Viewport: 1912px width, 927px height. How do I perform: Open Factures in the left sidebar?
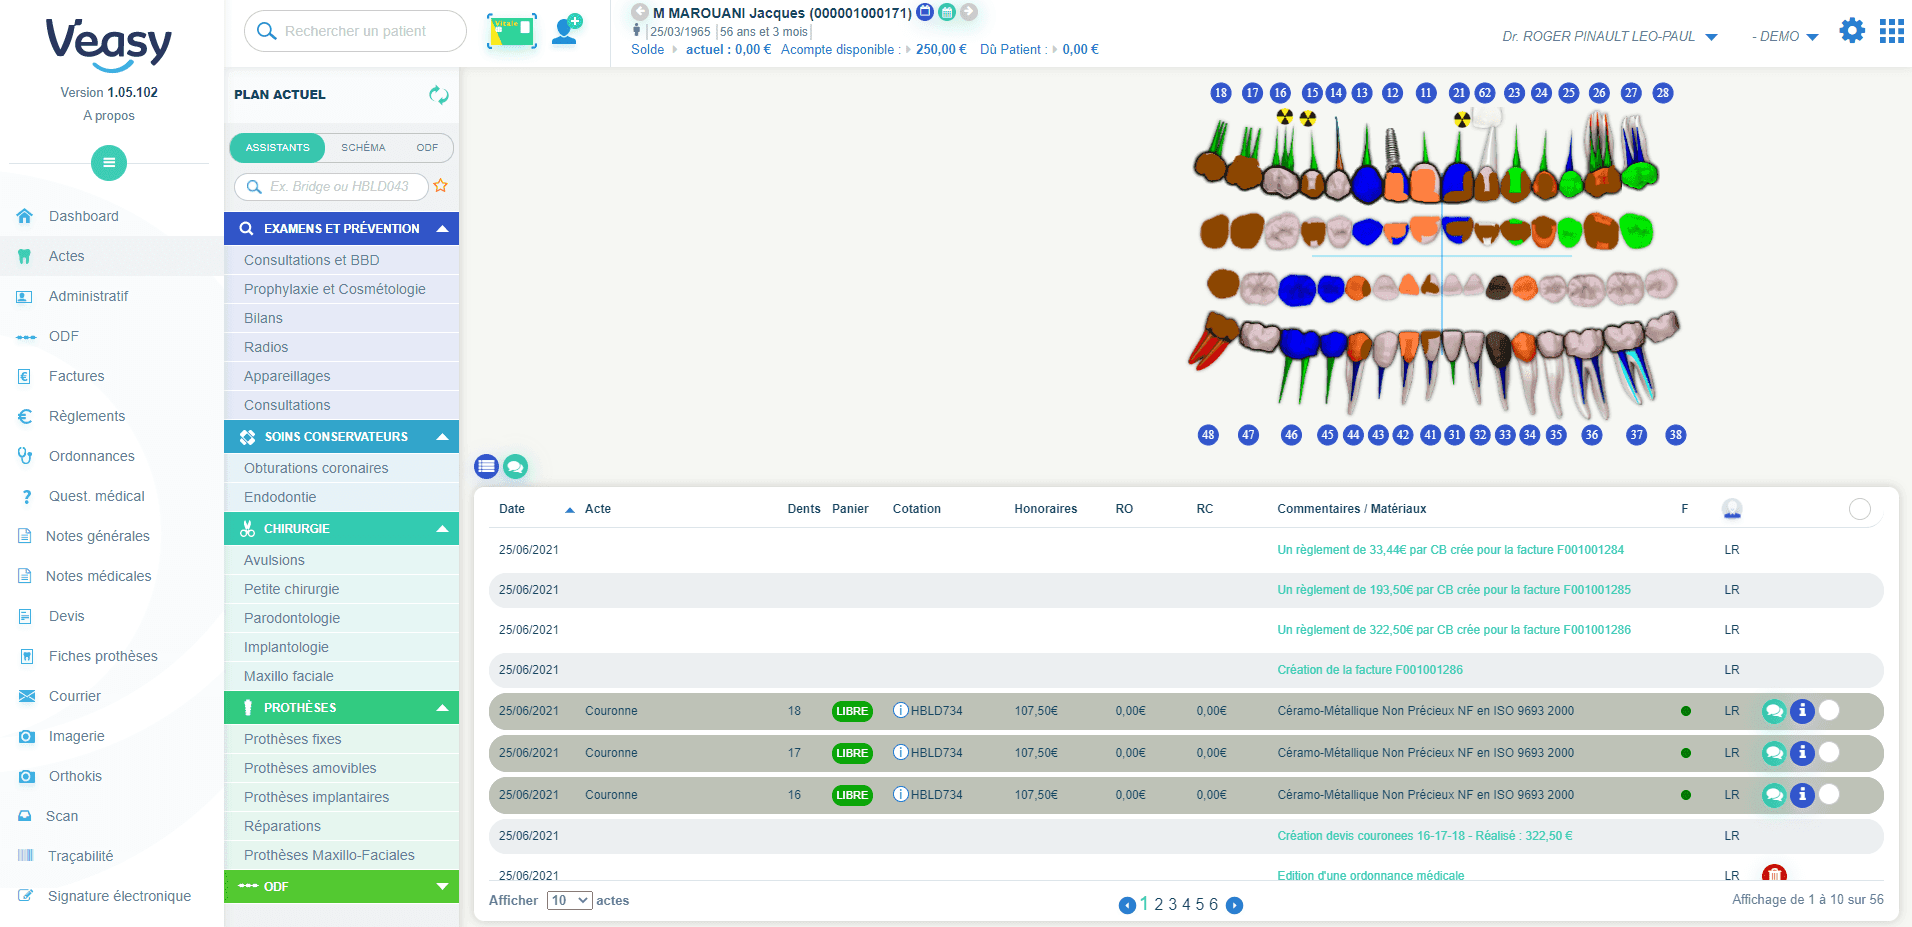[x=76, y=376]
